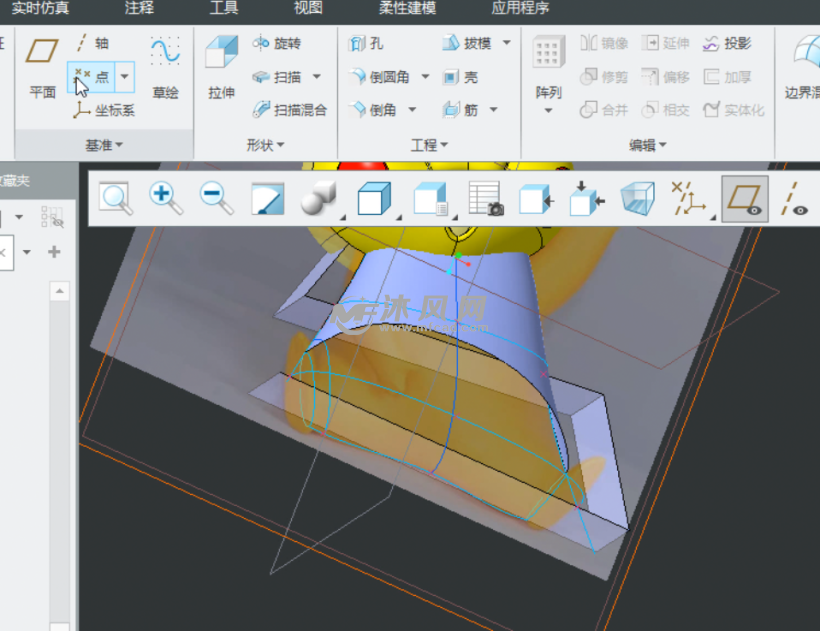Open the 点 tool dropdown arrow

point(124,77)
